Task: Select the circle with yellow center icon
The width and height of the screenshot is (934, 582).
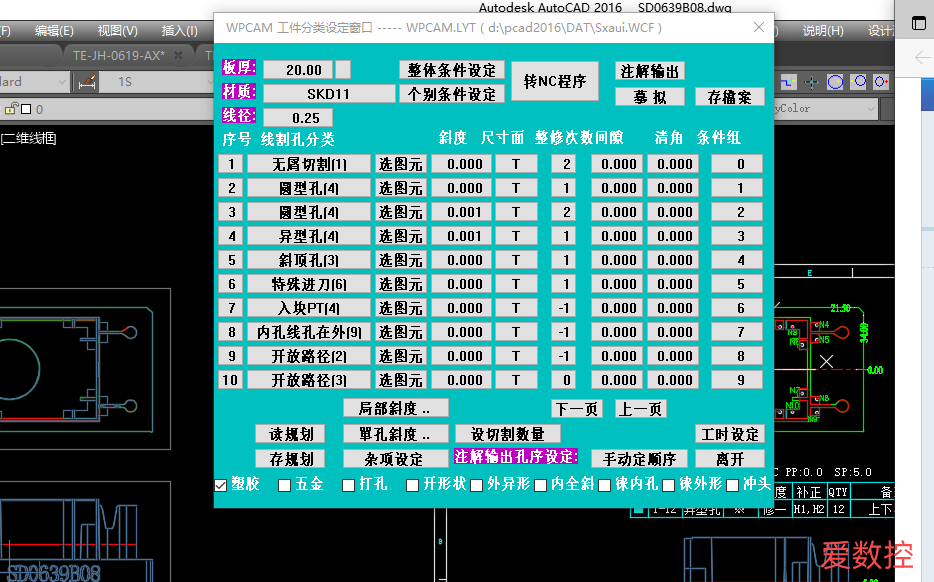Action: pyautogui.click(x=835, y=82)
